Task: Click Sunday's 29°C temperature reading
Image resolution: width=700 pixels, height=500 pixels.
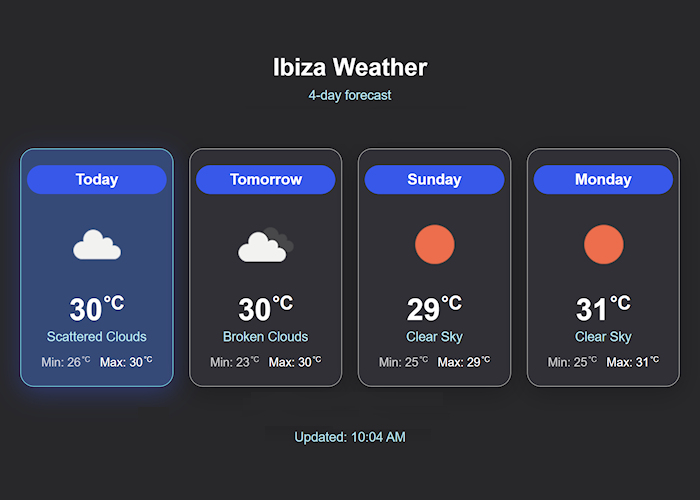Action: 434,308
